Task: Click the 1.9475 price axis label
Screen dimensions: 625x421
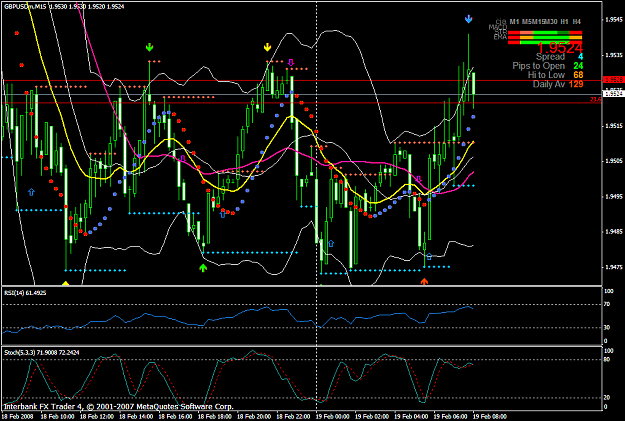Action: (x=614, y=267)
